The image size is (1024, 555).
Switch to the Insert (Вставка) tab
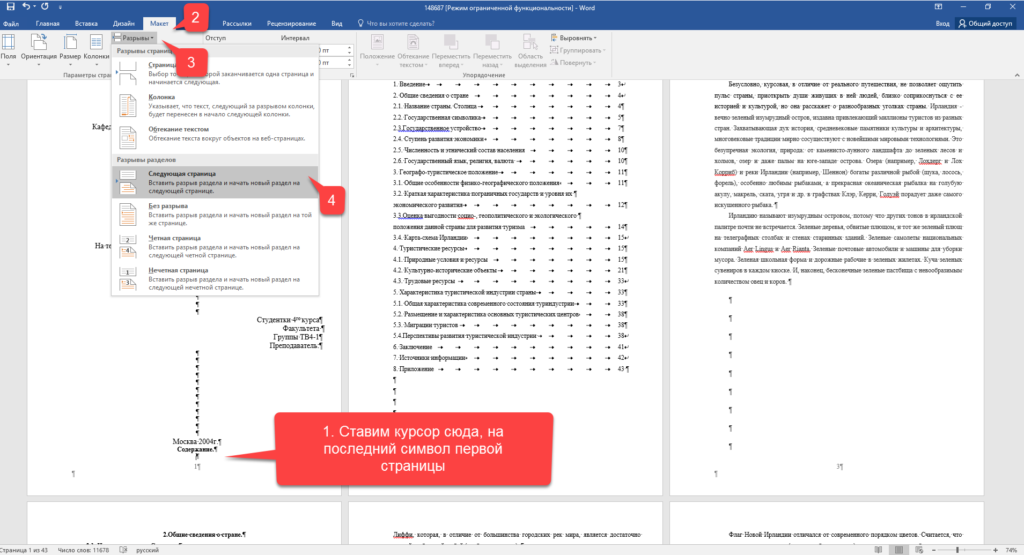(x=86, y=21)
